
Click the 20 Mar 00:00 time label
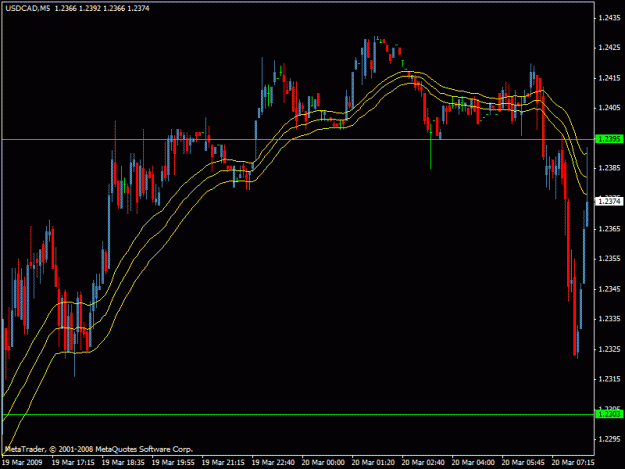(x=323, y=463)
